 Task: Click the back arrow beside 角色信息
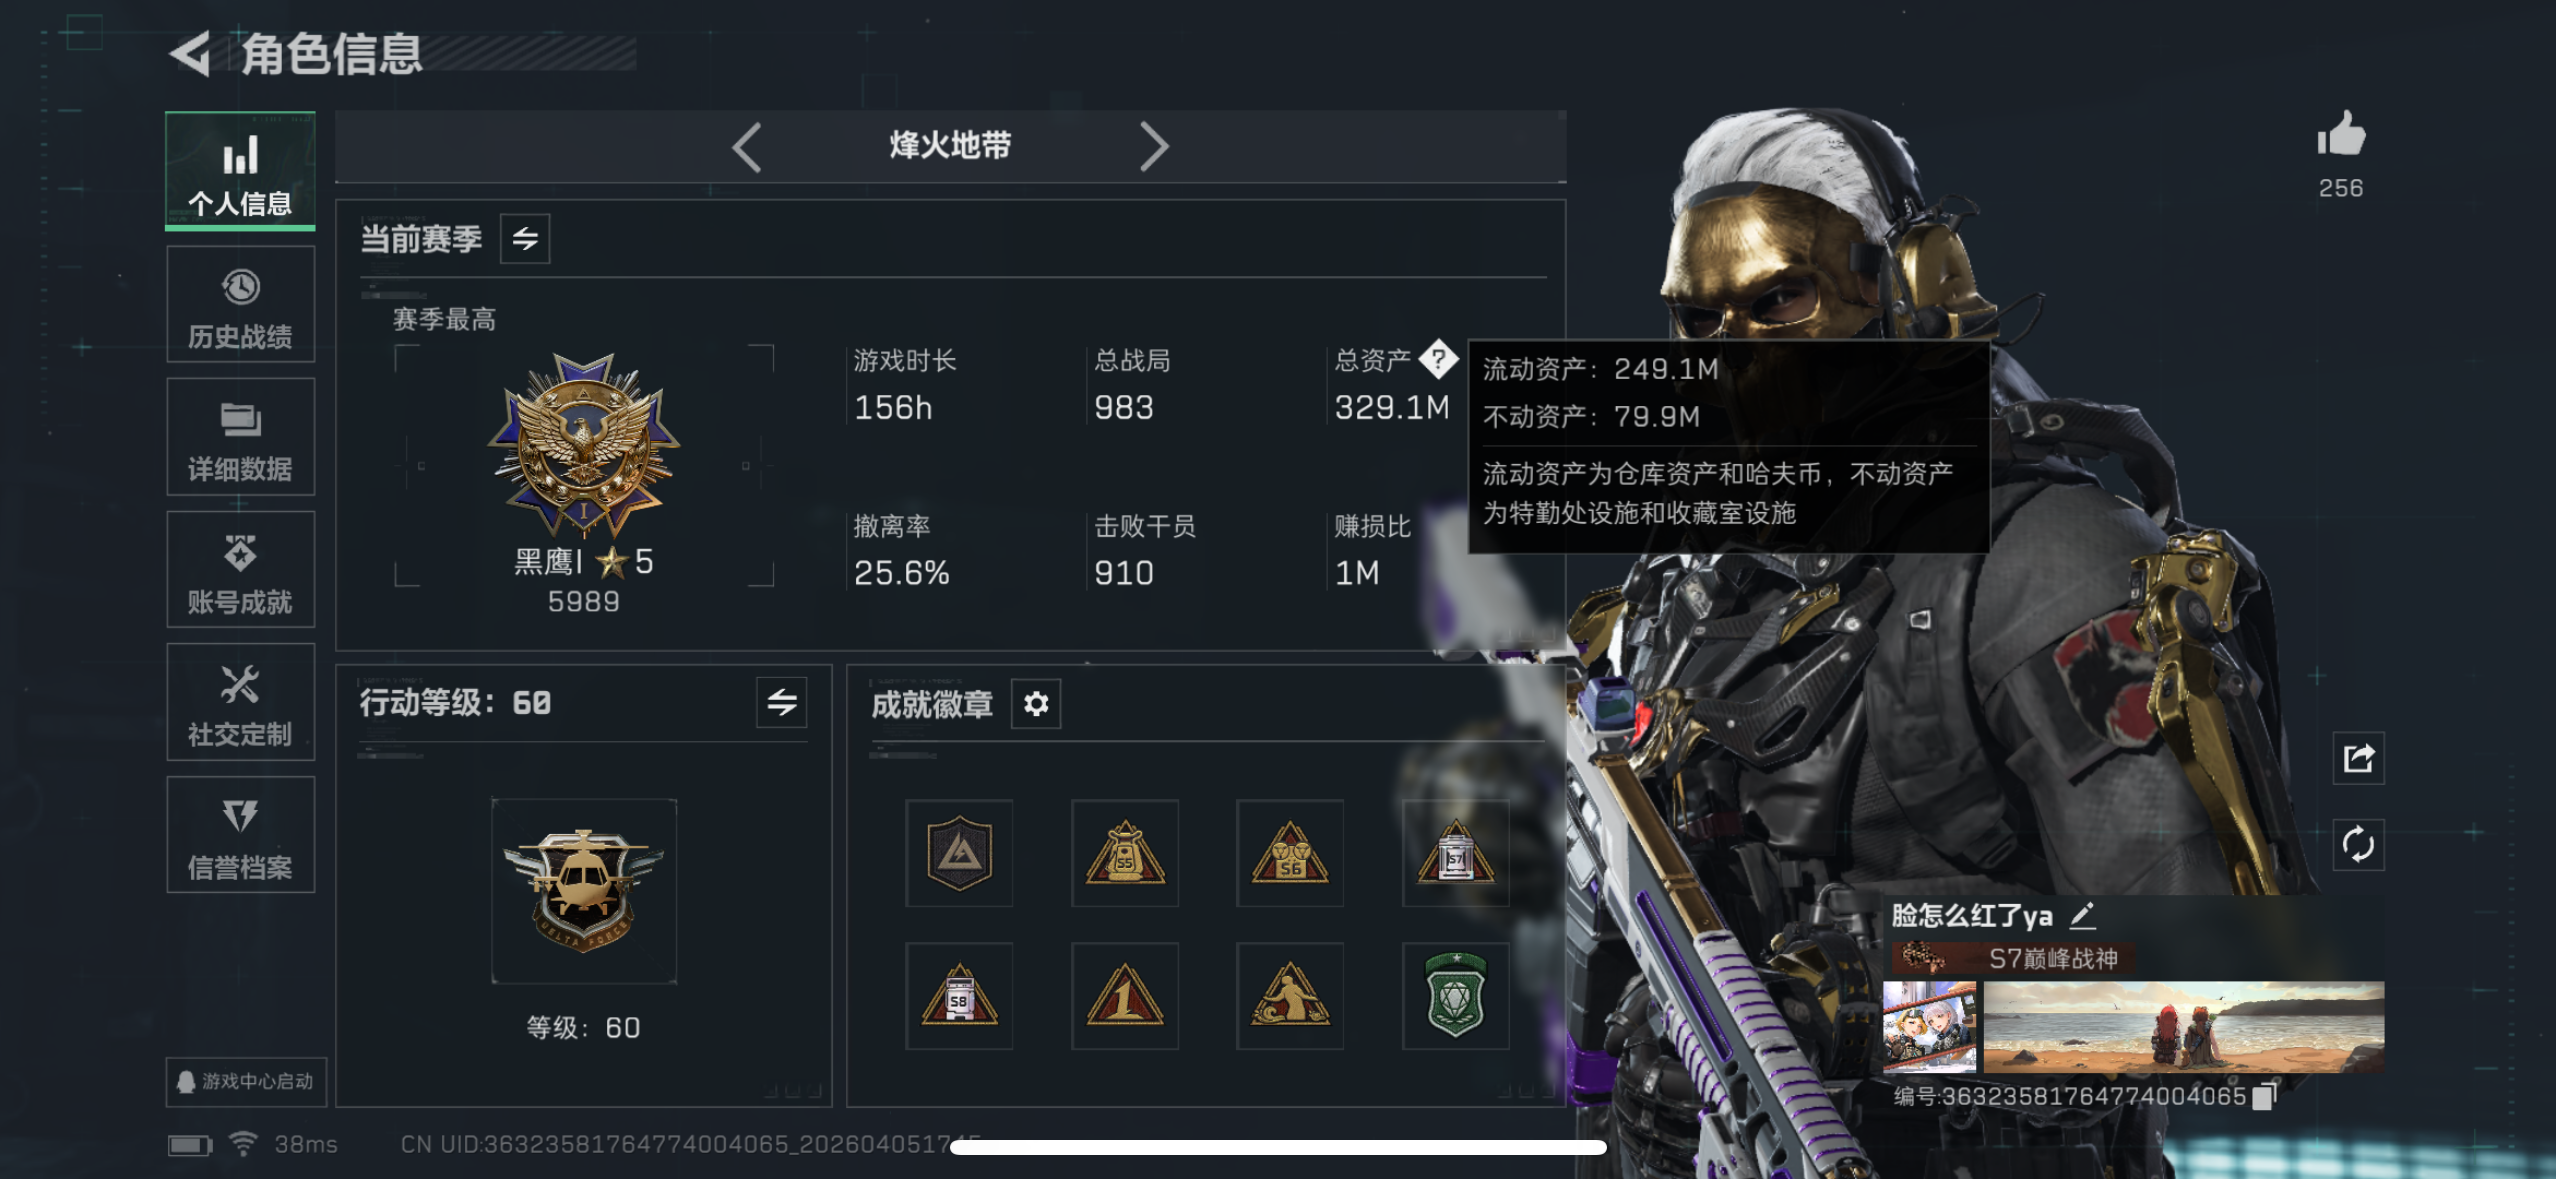pos(190,54)
